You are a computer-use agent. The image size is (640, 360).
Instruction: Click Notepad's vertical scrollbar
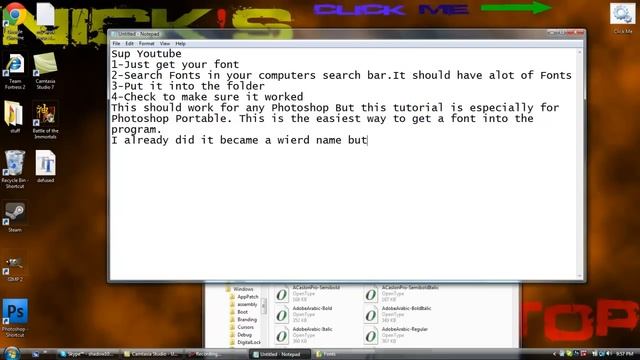point(580,163)
